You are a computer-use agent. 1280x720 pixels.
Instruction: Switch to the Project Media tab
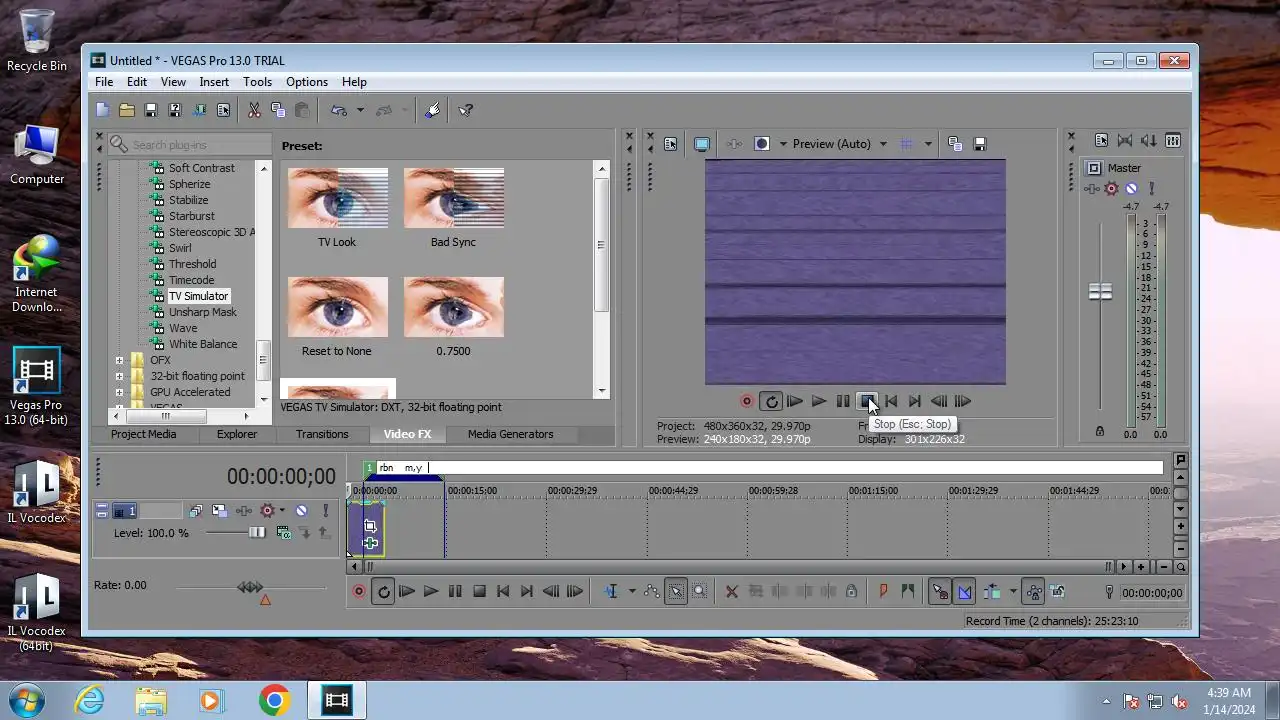click(143, 434)
